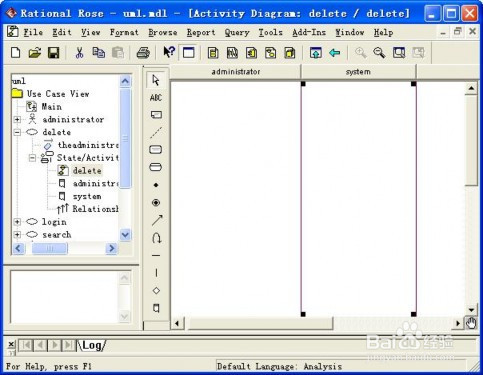Select the Note tool
This screenshot has width=483, height=375.
click(156, 115)
